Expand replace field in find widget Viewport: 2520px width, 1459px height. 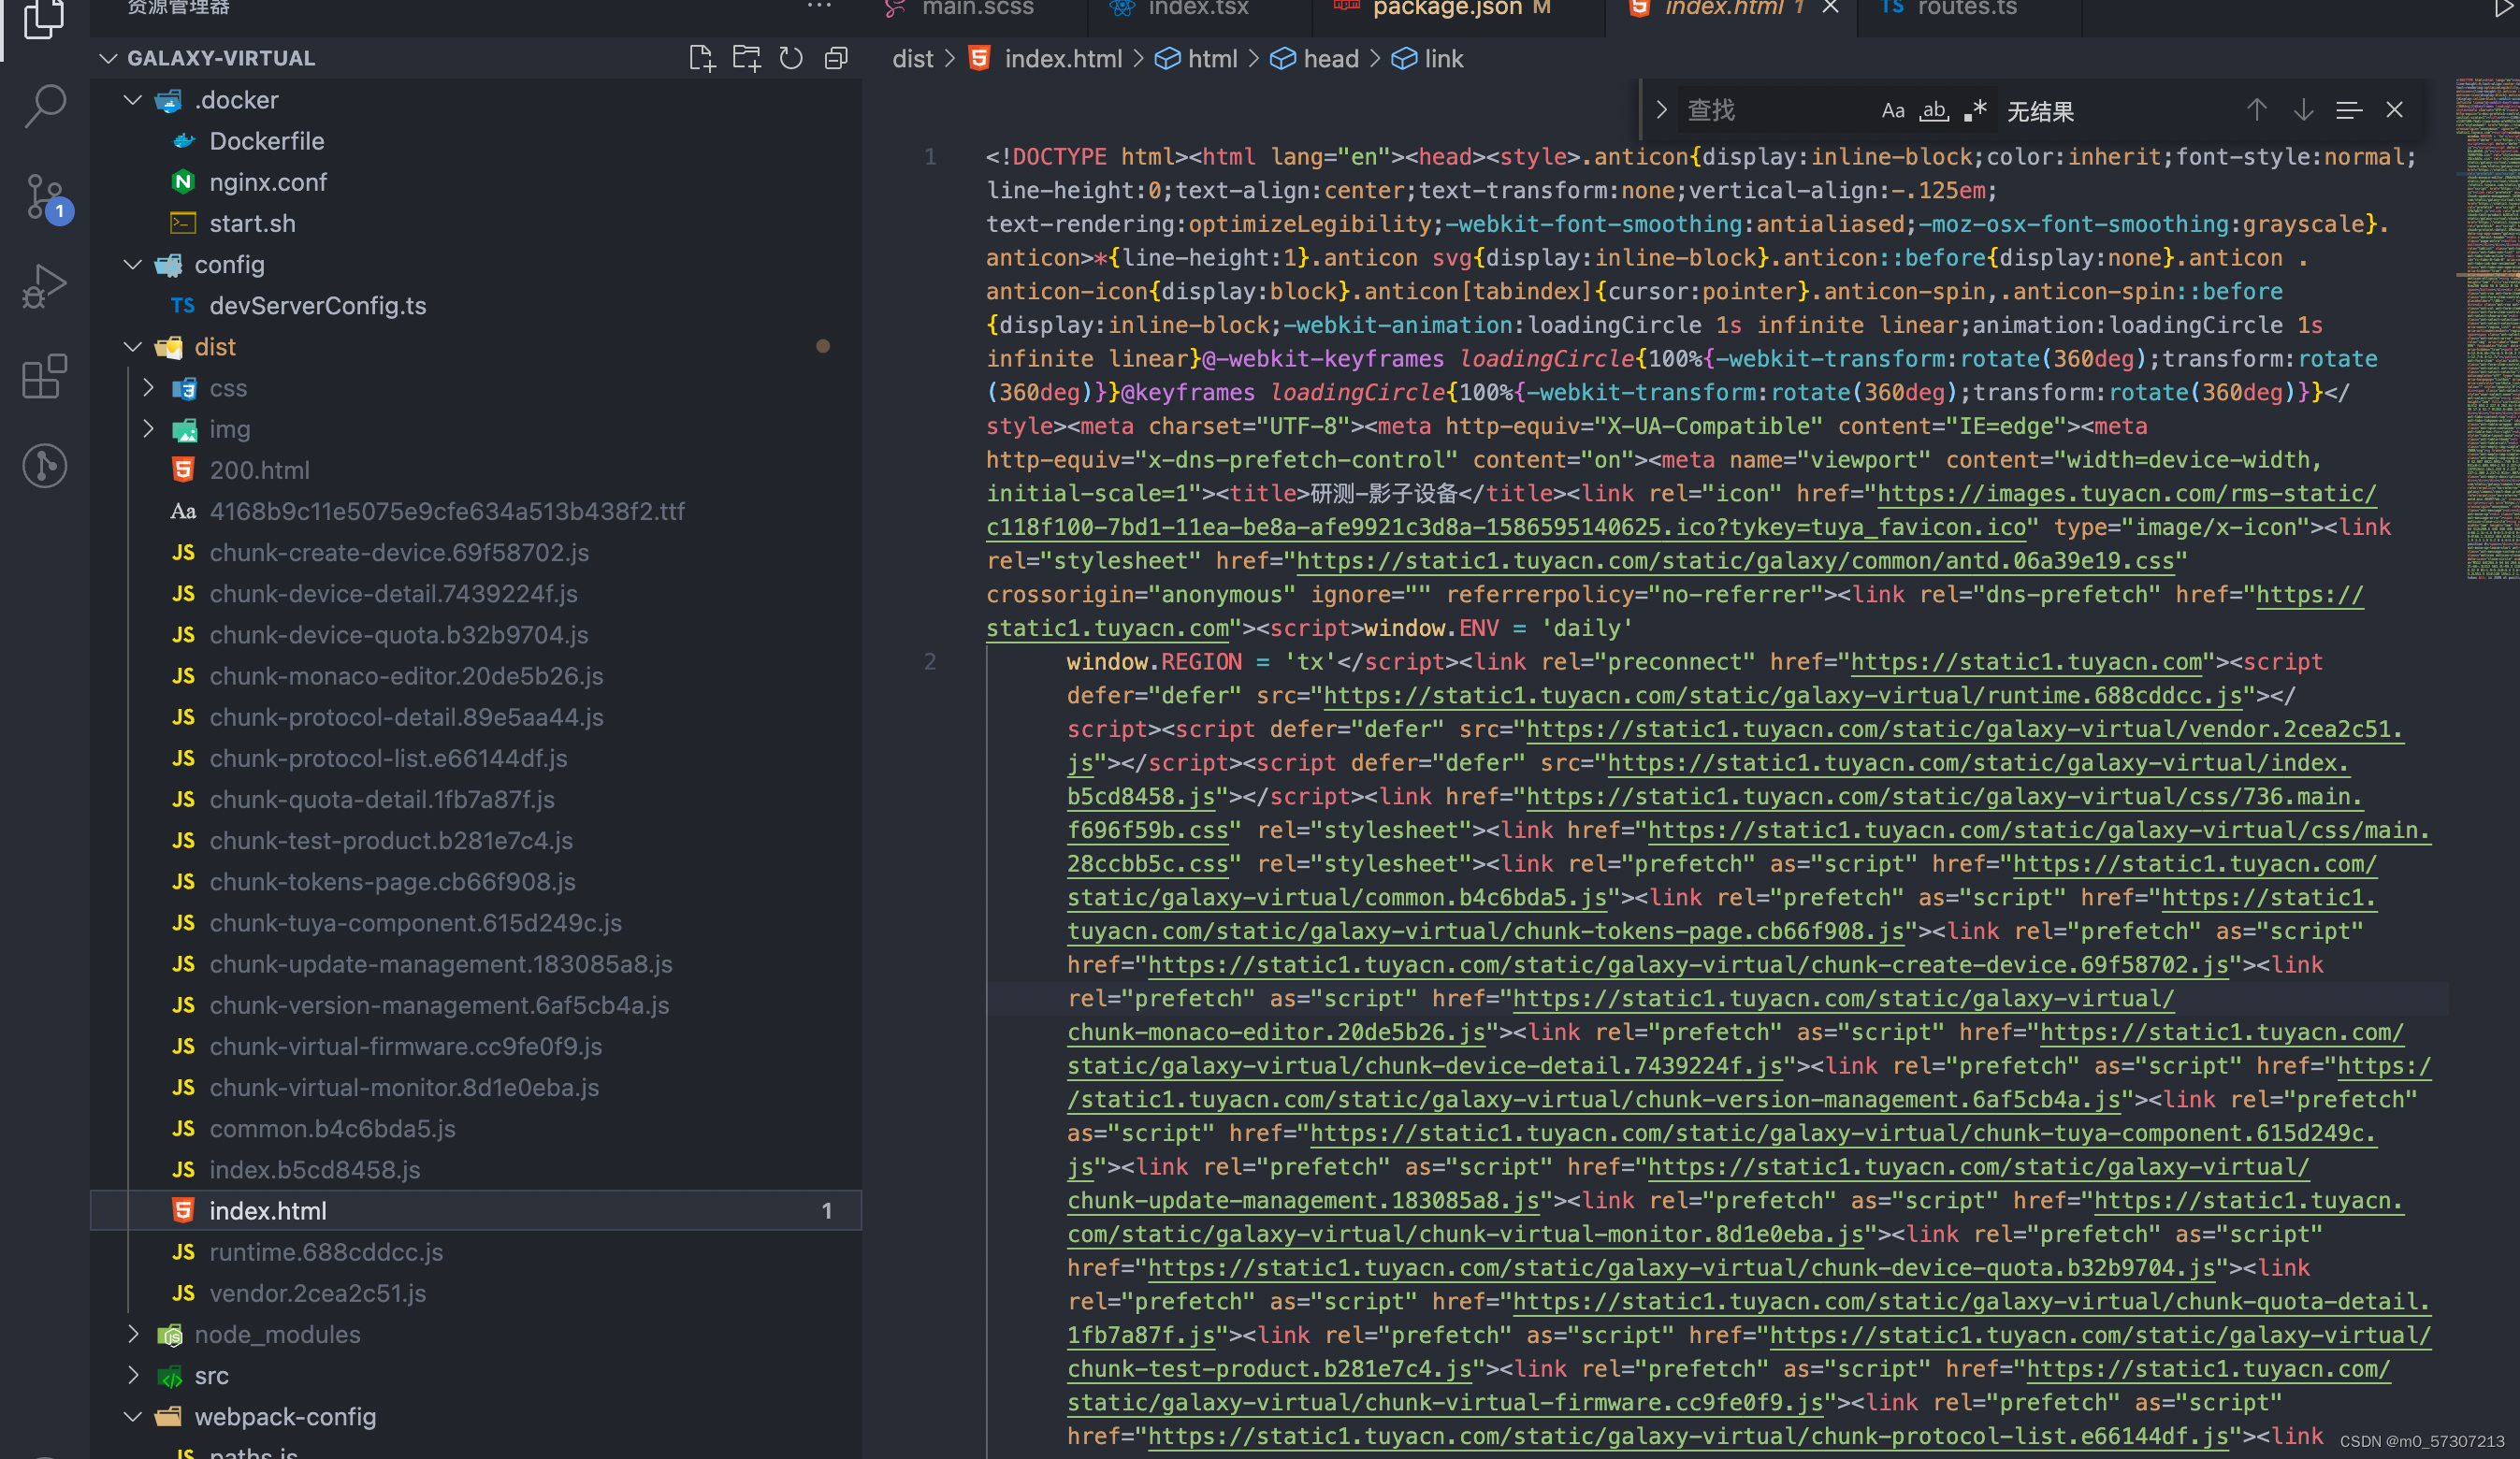pos(1661,110)
